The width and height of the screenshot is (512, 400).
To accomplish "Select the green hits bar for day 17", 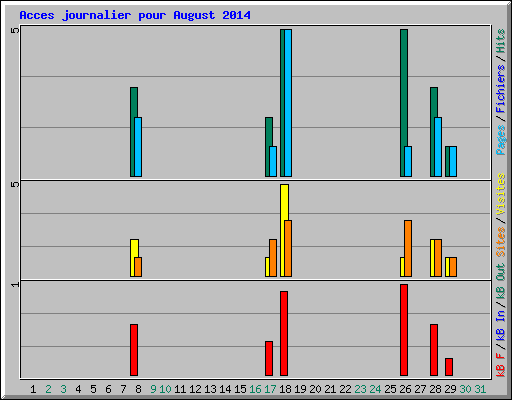I will coord(268,147).
